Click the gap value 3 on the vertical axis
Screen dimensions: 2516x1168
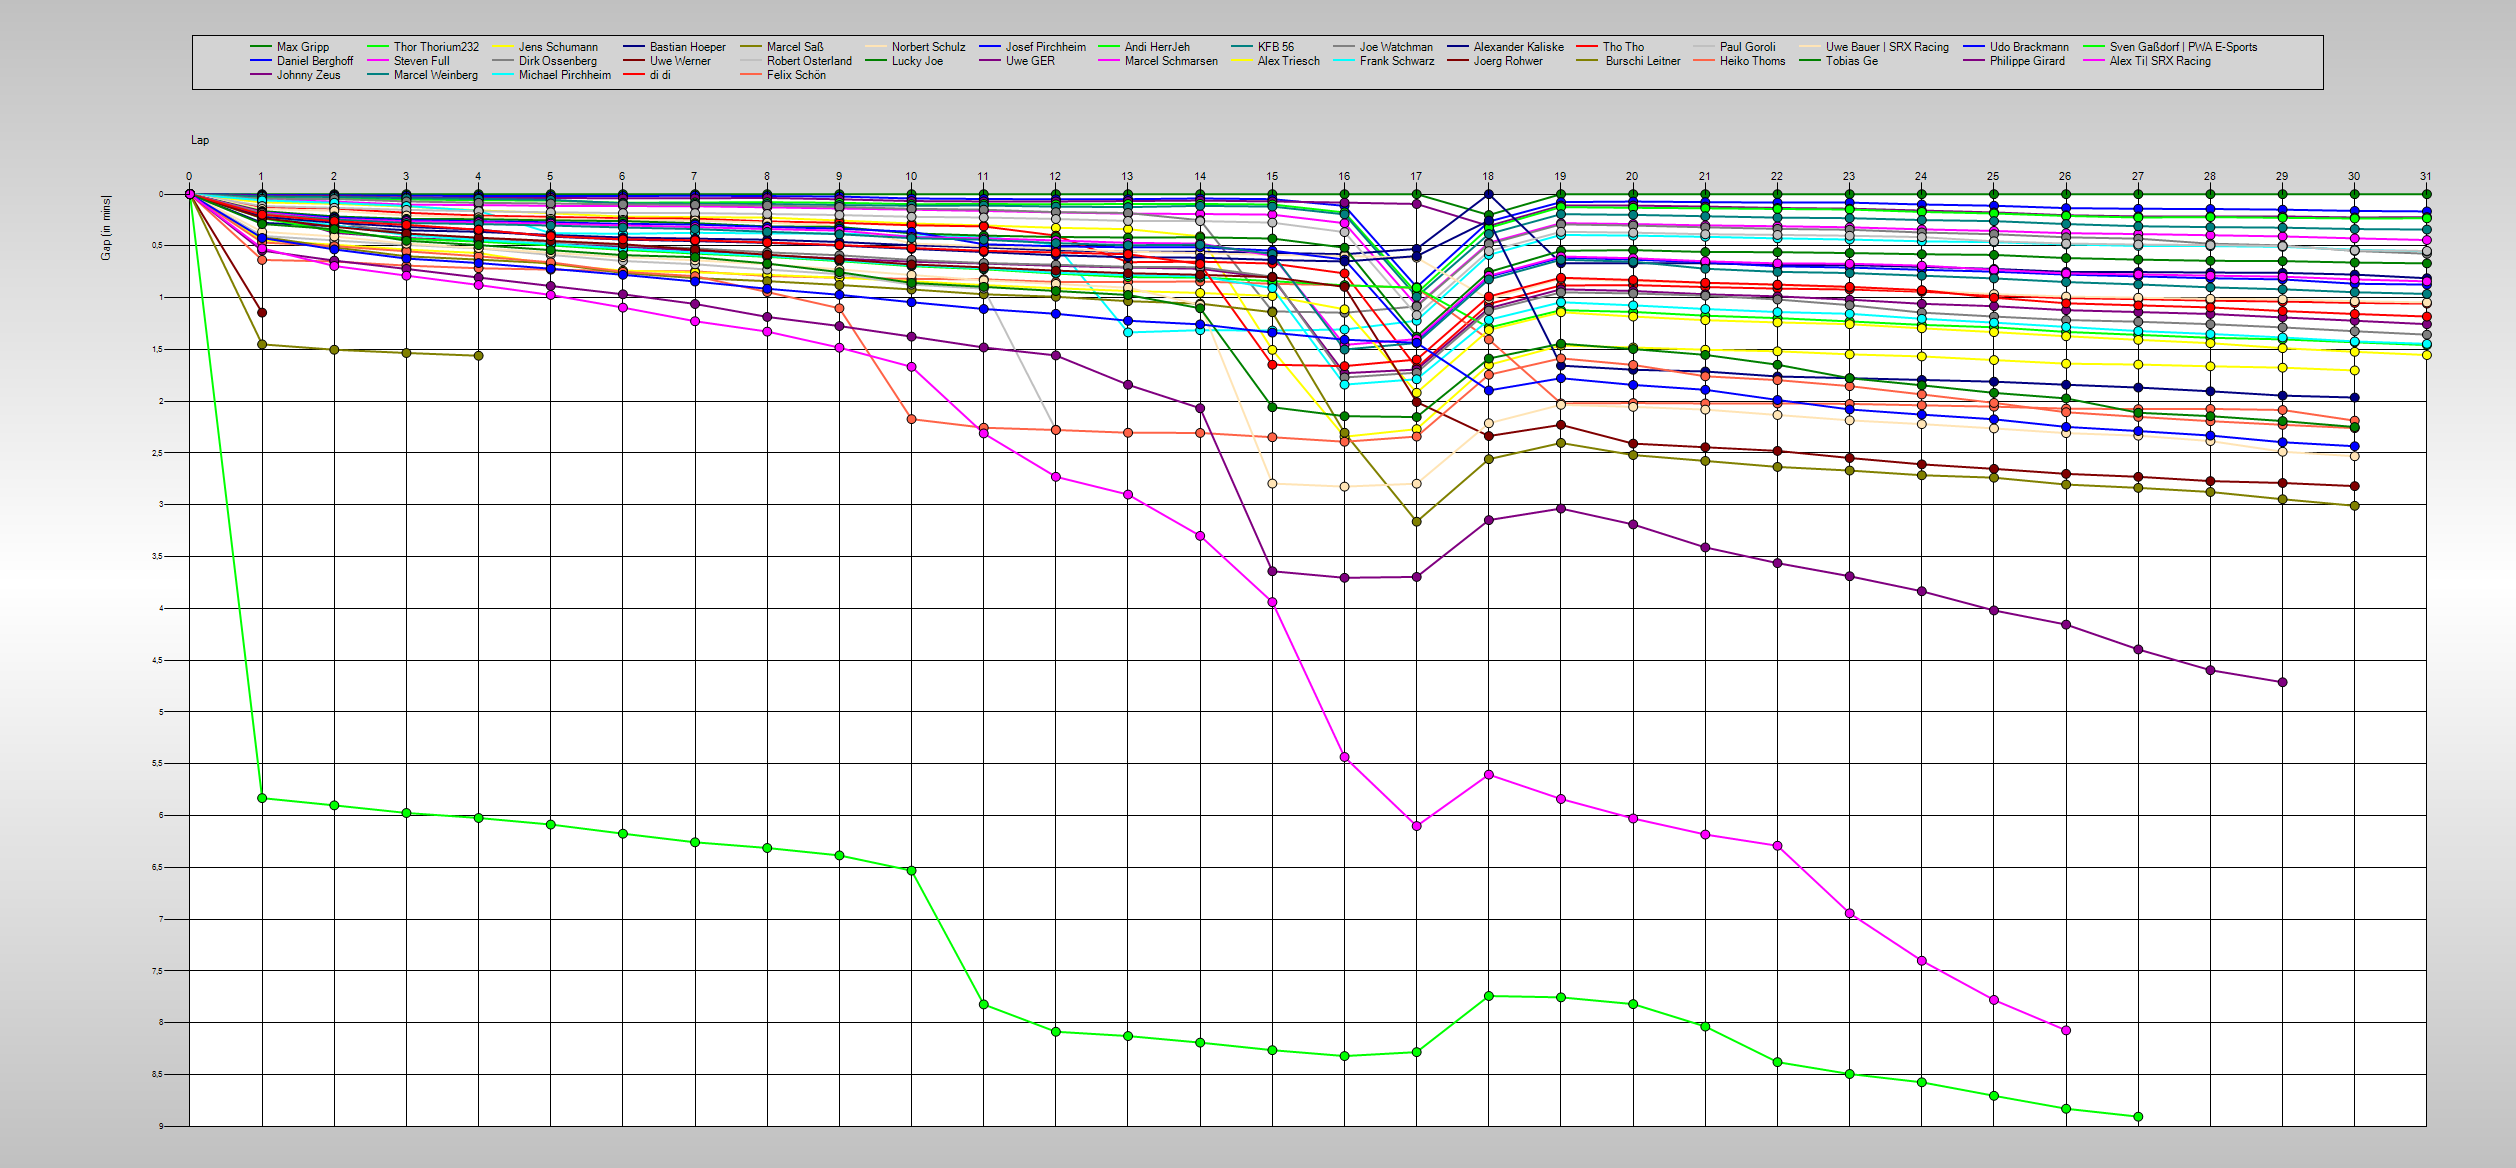coord(160,504)
